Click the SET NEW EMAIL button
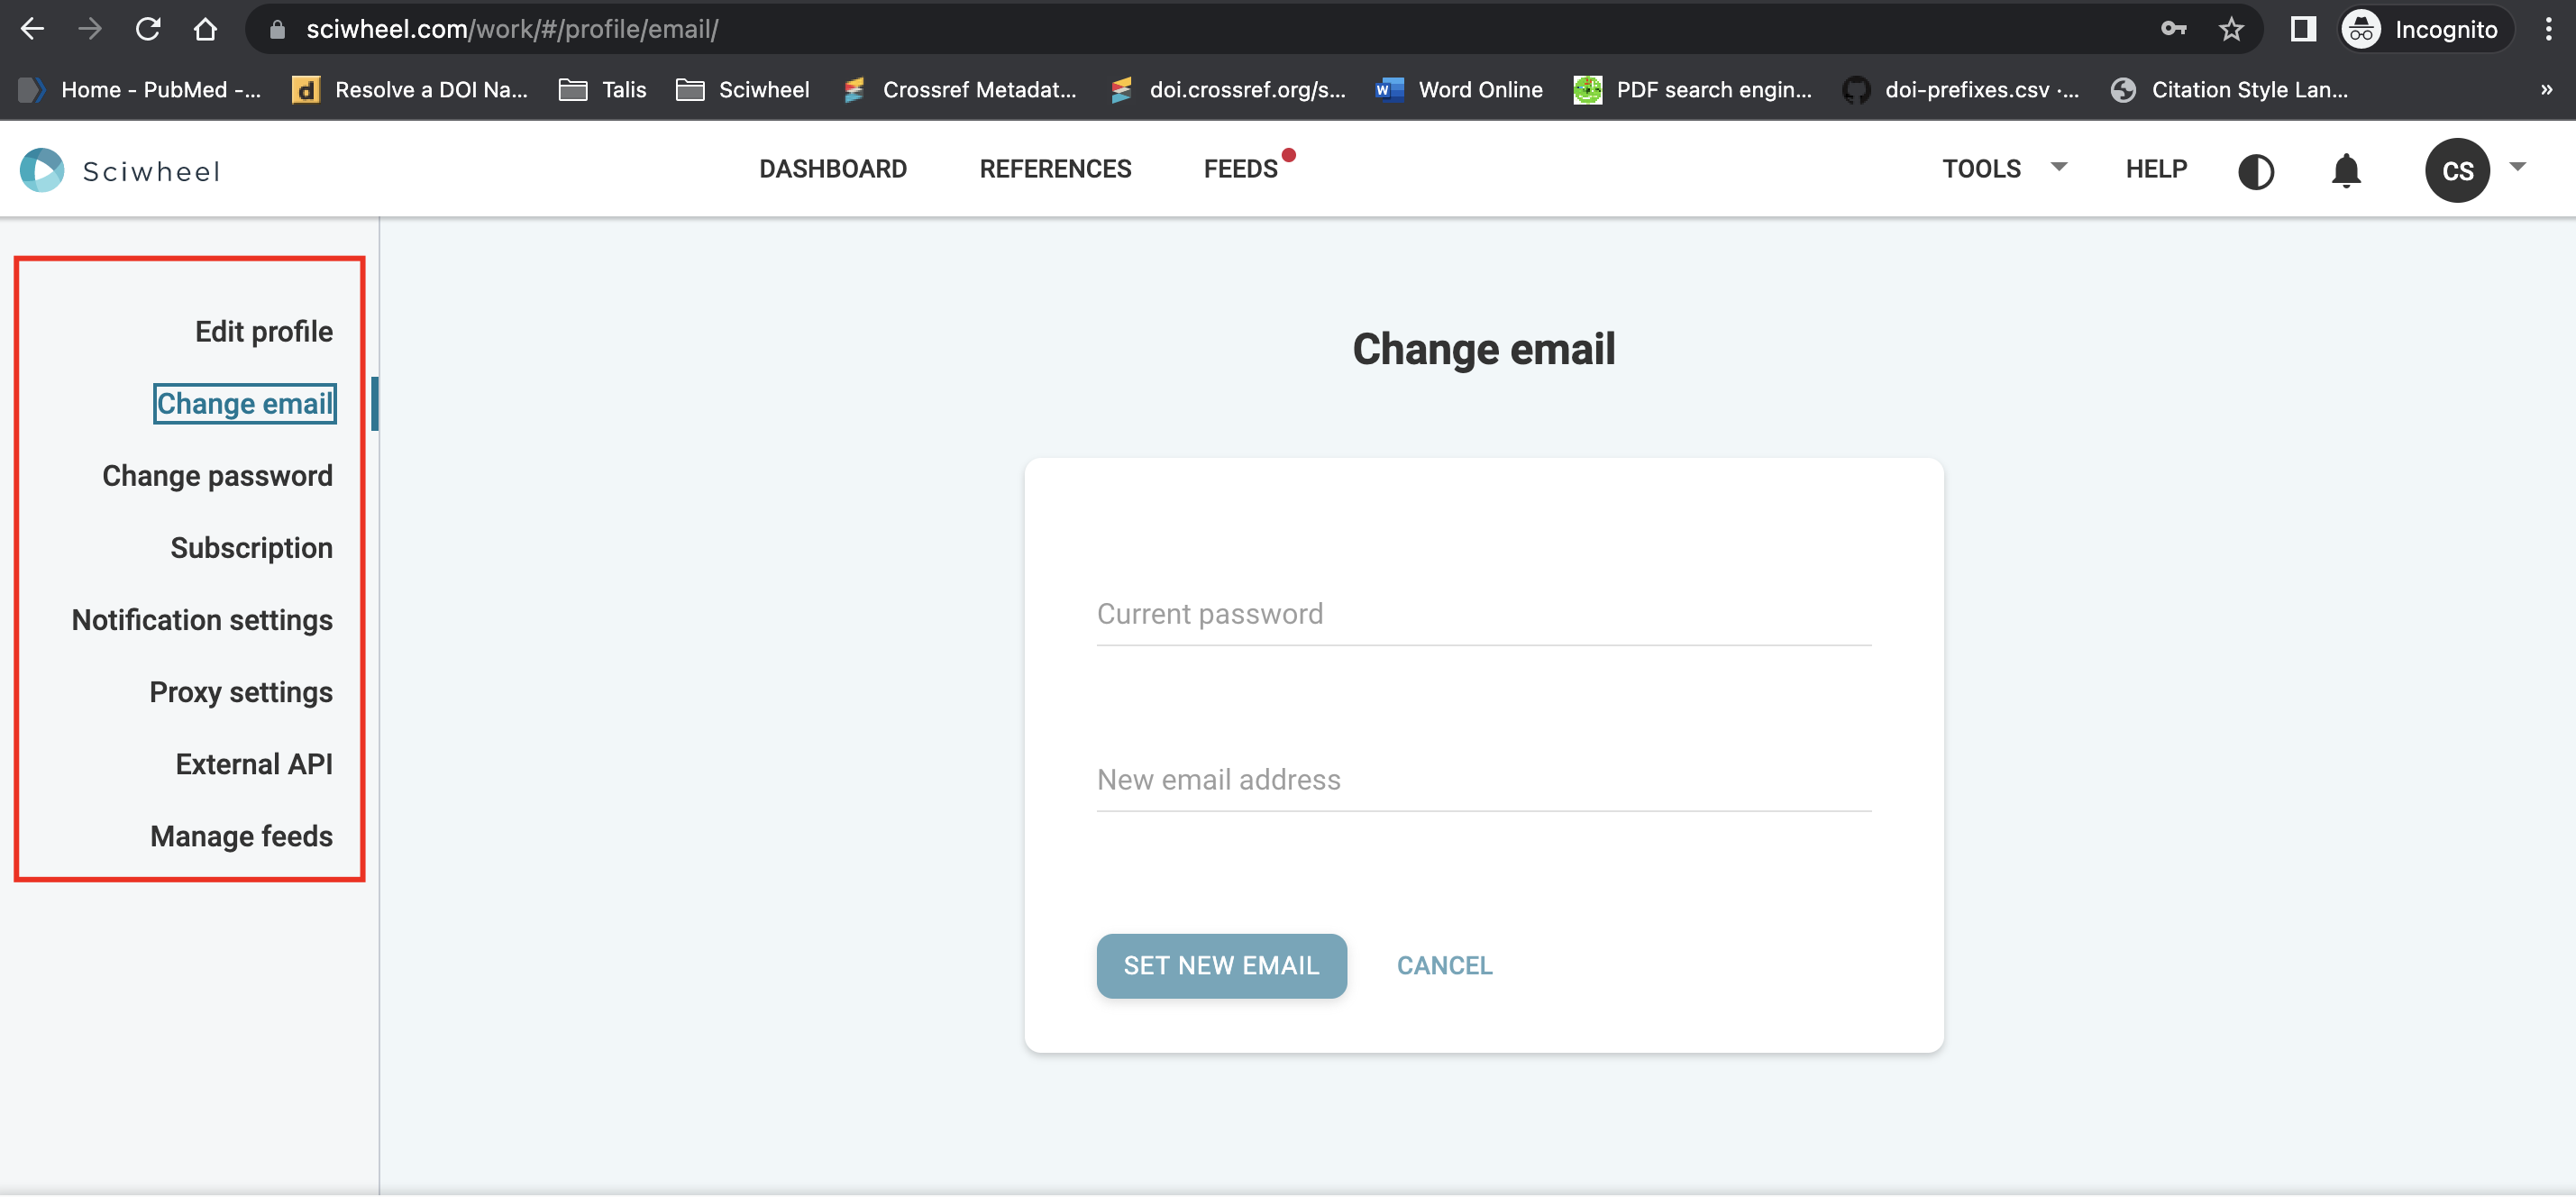Screen dimensions: 2576x1197 [1221, 966]
